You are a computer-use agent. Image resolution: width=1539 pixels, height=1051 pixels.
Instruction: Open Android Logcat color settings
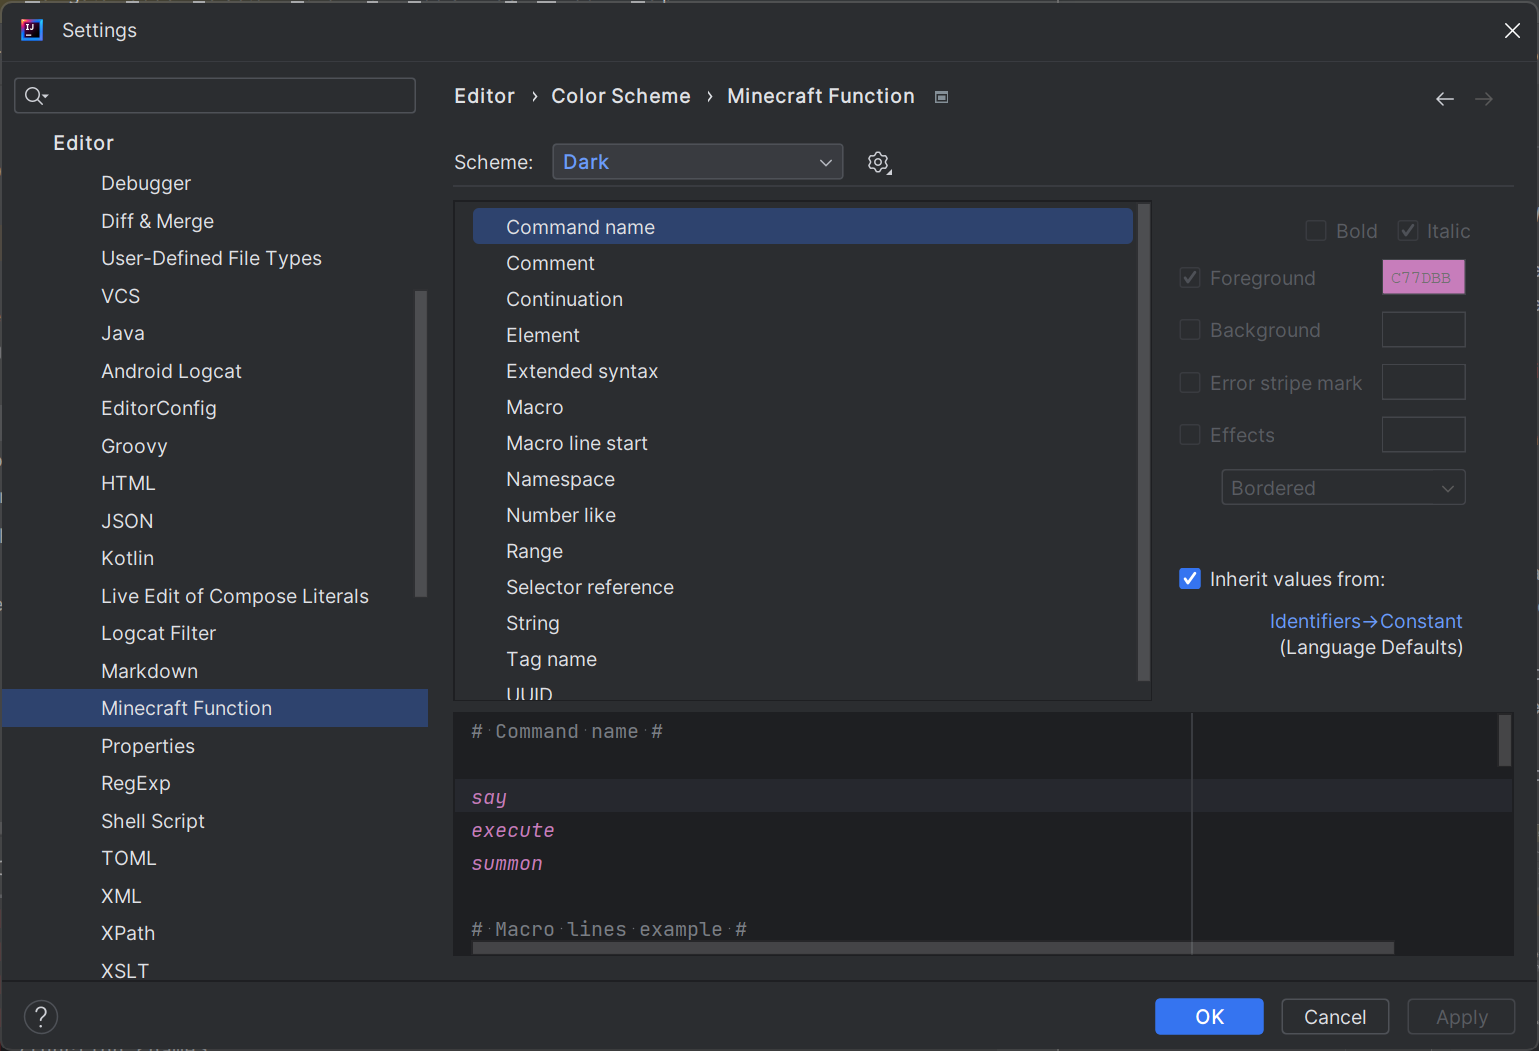coord(171,371)
